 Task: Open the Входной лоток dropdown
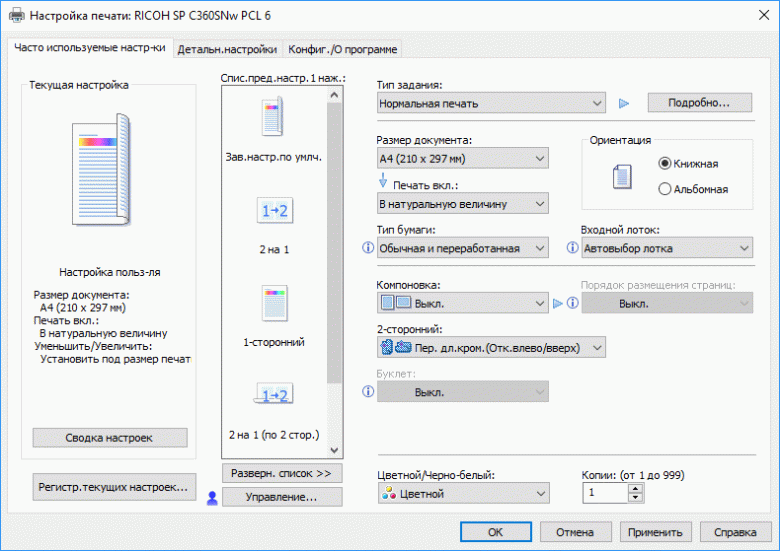click(x=667, y=248)
